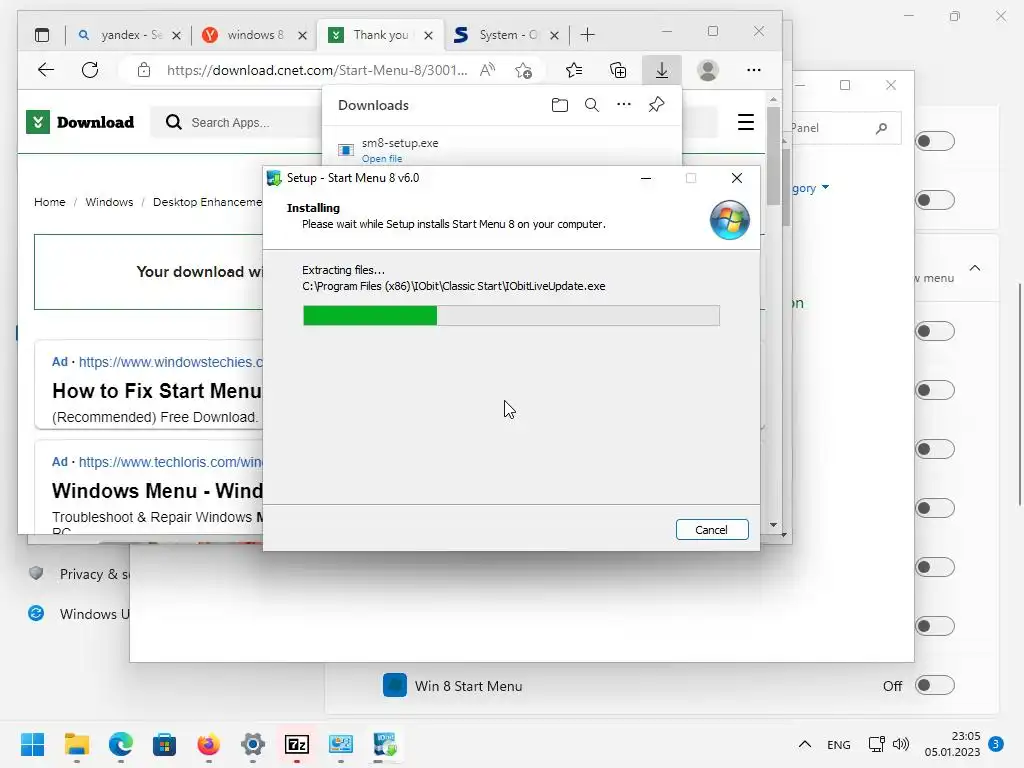Open Windows breadcrumb link
The height and width of the screenshot is (768, 1024).
(109, 202)
